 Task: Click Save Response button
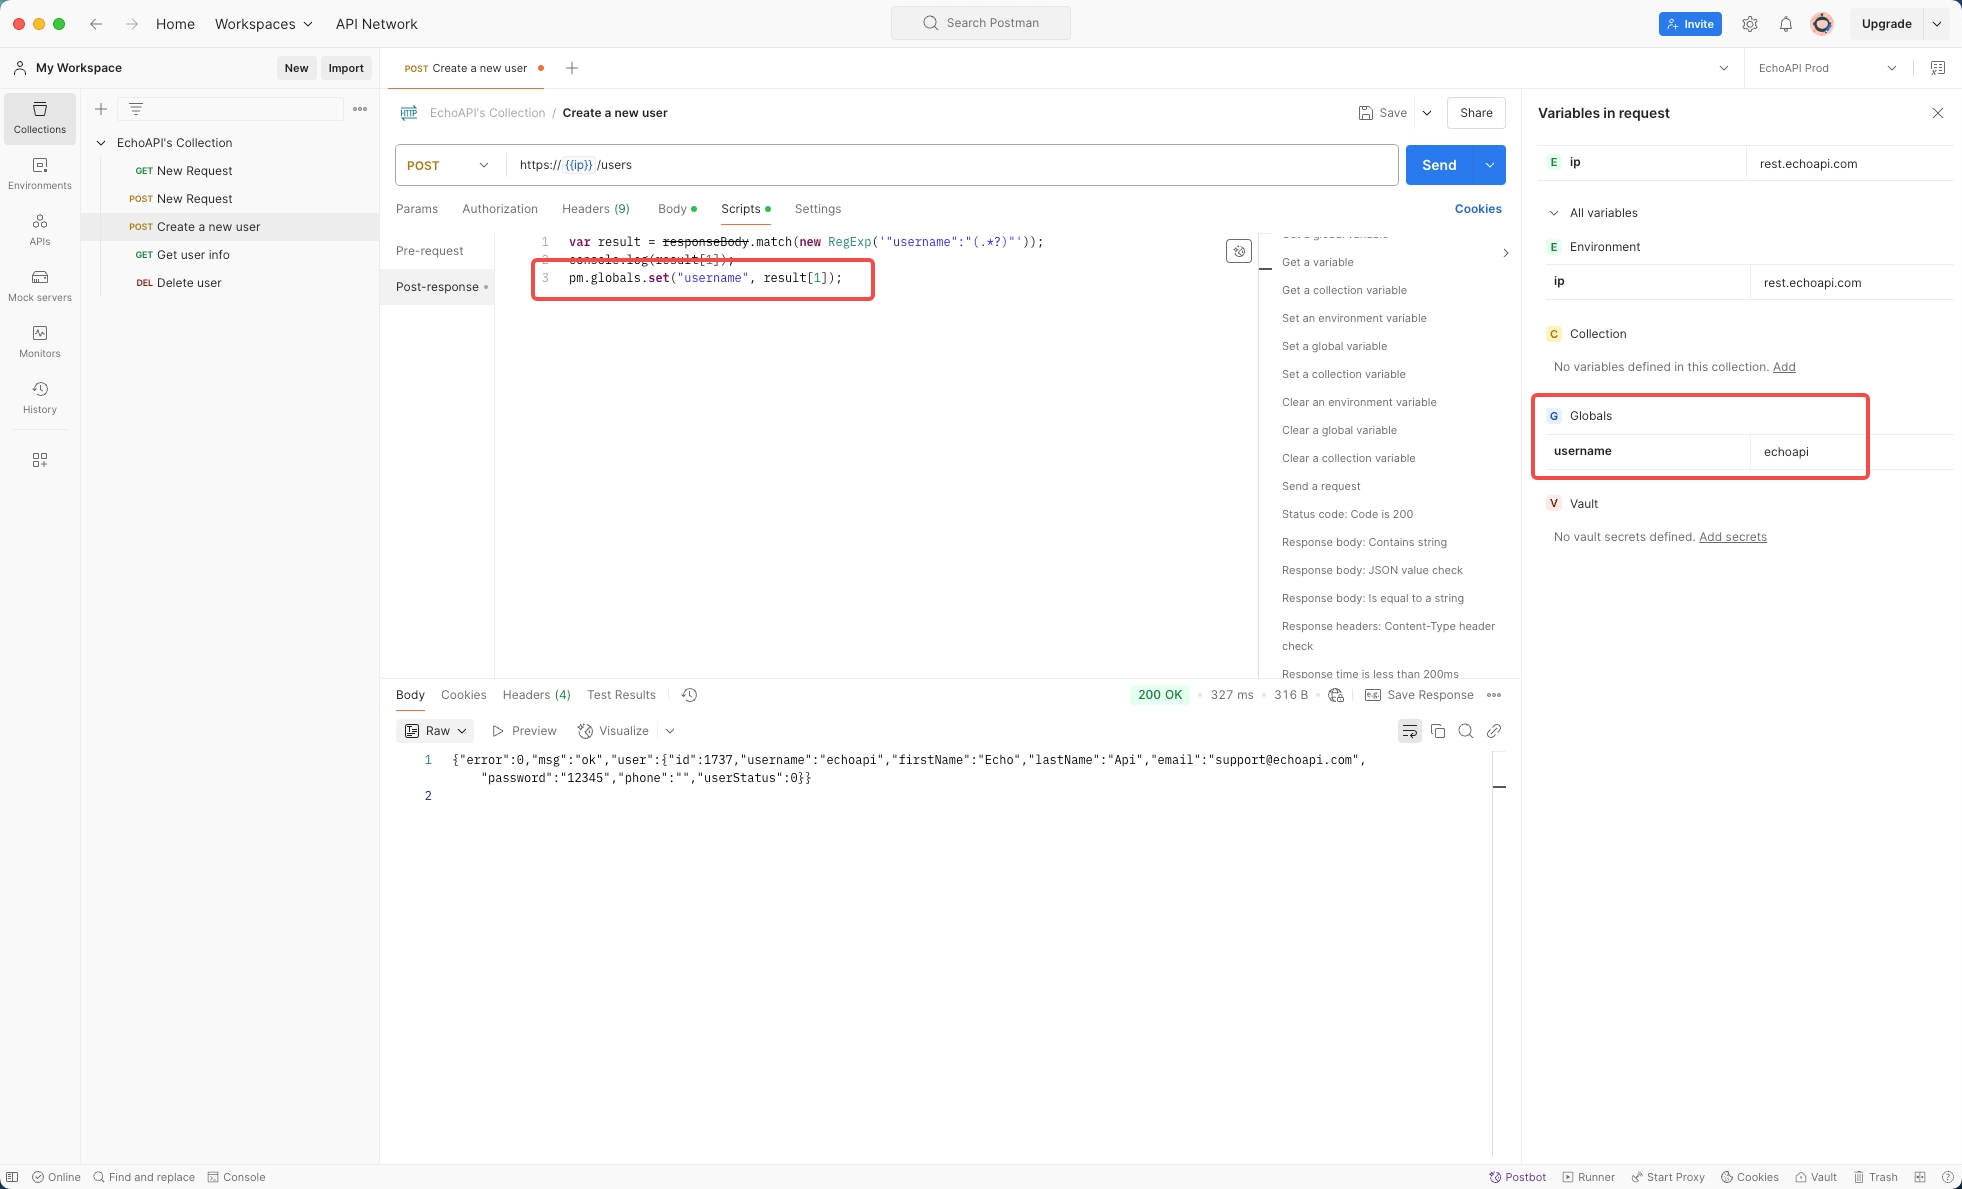click(1419, 695)
